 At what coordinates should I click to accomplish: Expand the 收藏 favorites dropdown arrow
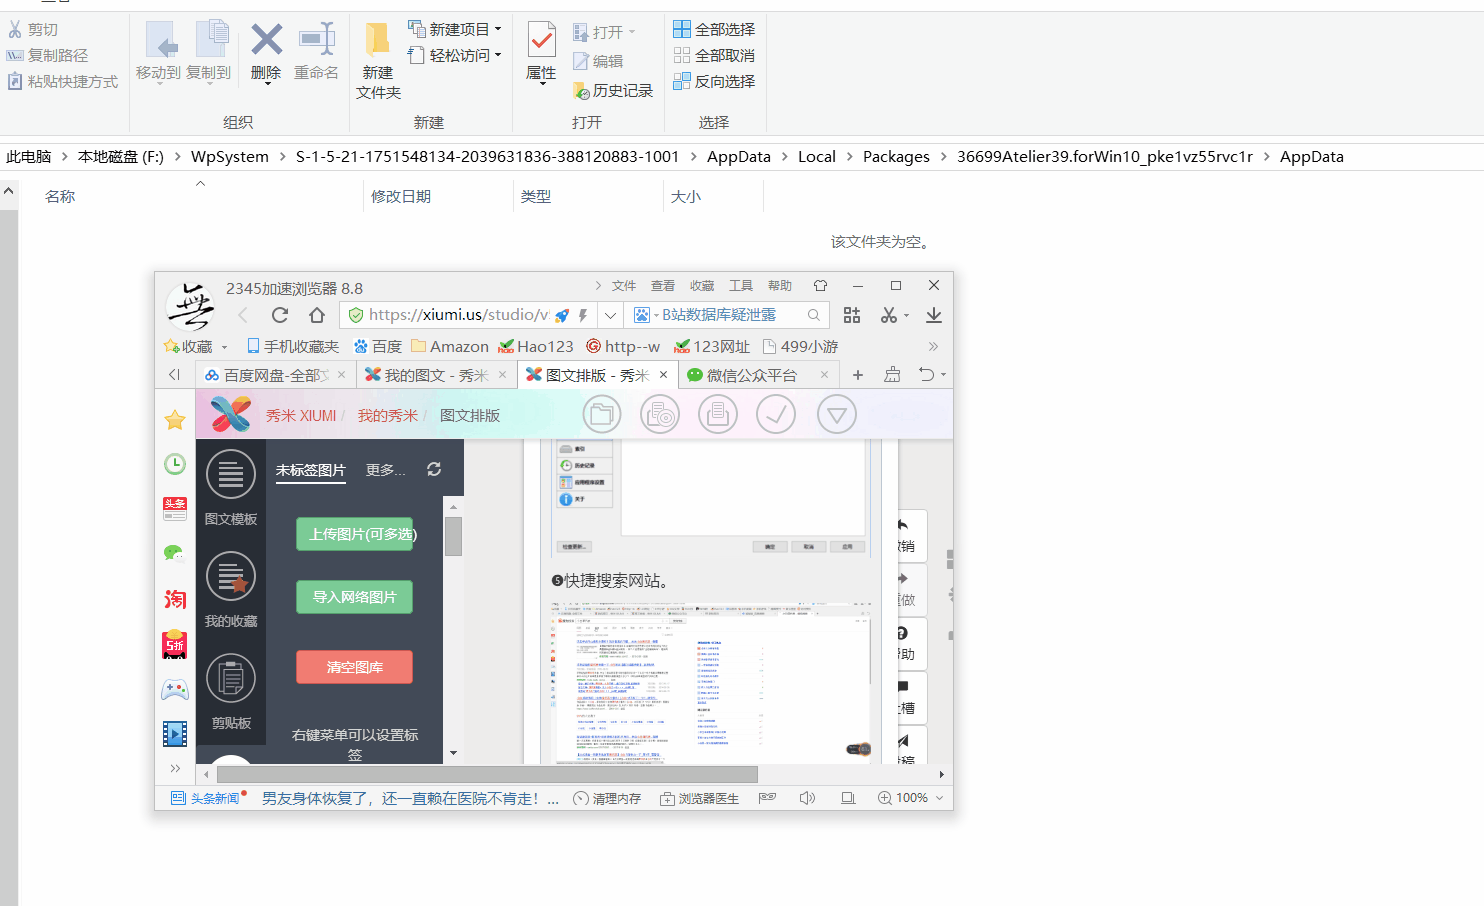(224, 348)
